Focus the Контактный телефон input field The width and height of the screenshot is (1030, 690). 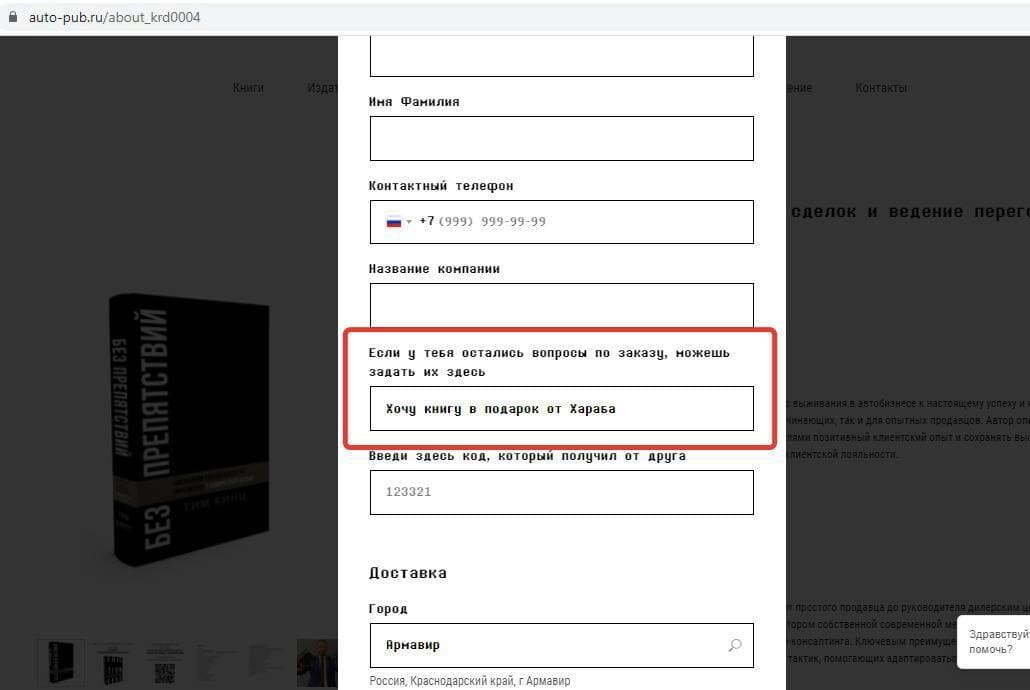562,222
